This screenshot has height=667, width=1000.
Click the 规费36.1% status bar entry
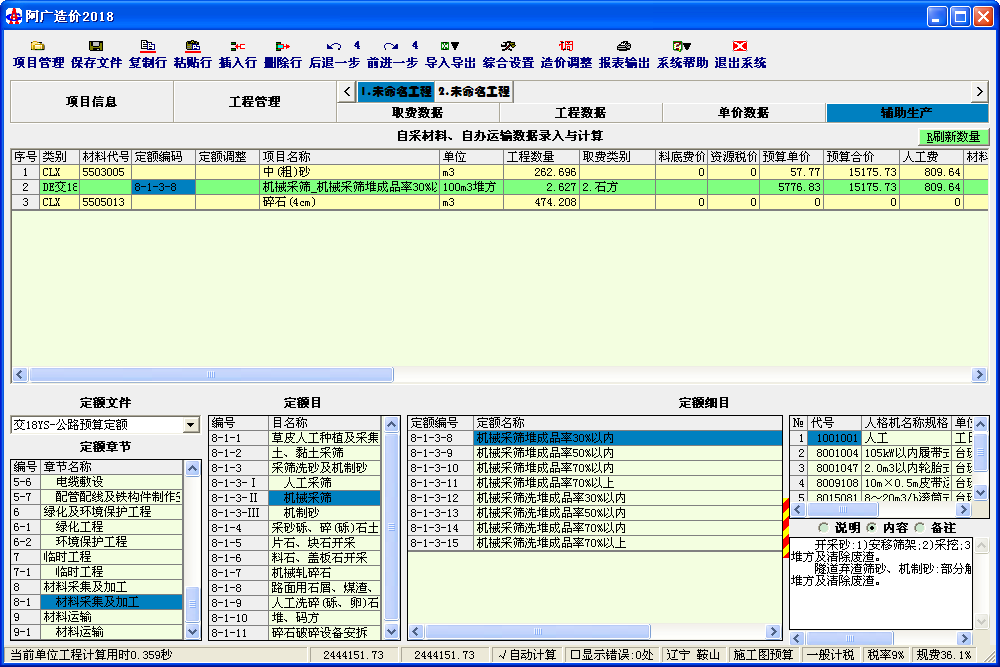click(944, 655)
